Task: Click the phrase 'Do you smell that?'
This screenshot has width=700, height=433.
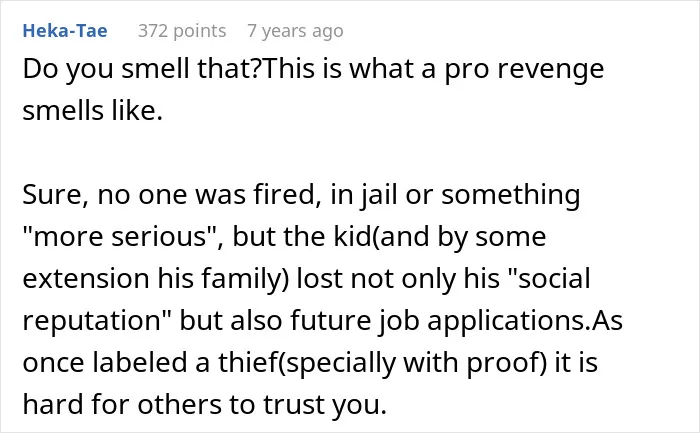Action: click(142, 69)
